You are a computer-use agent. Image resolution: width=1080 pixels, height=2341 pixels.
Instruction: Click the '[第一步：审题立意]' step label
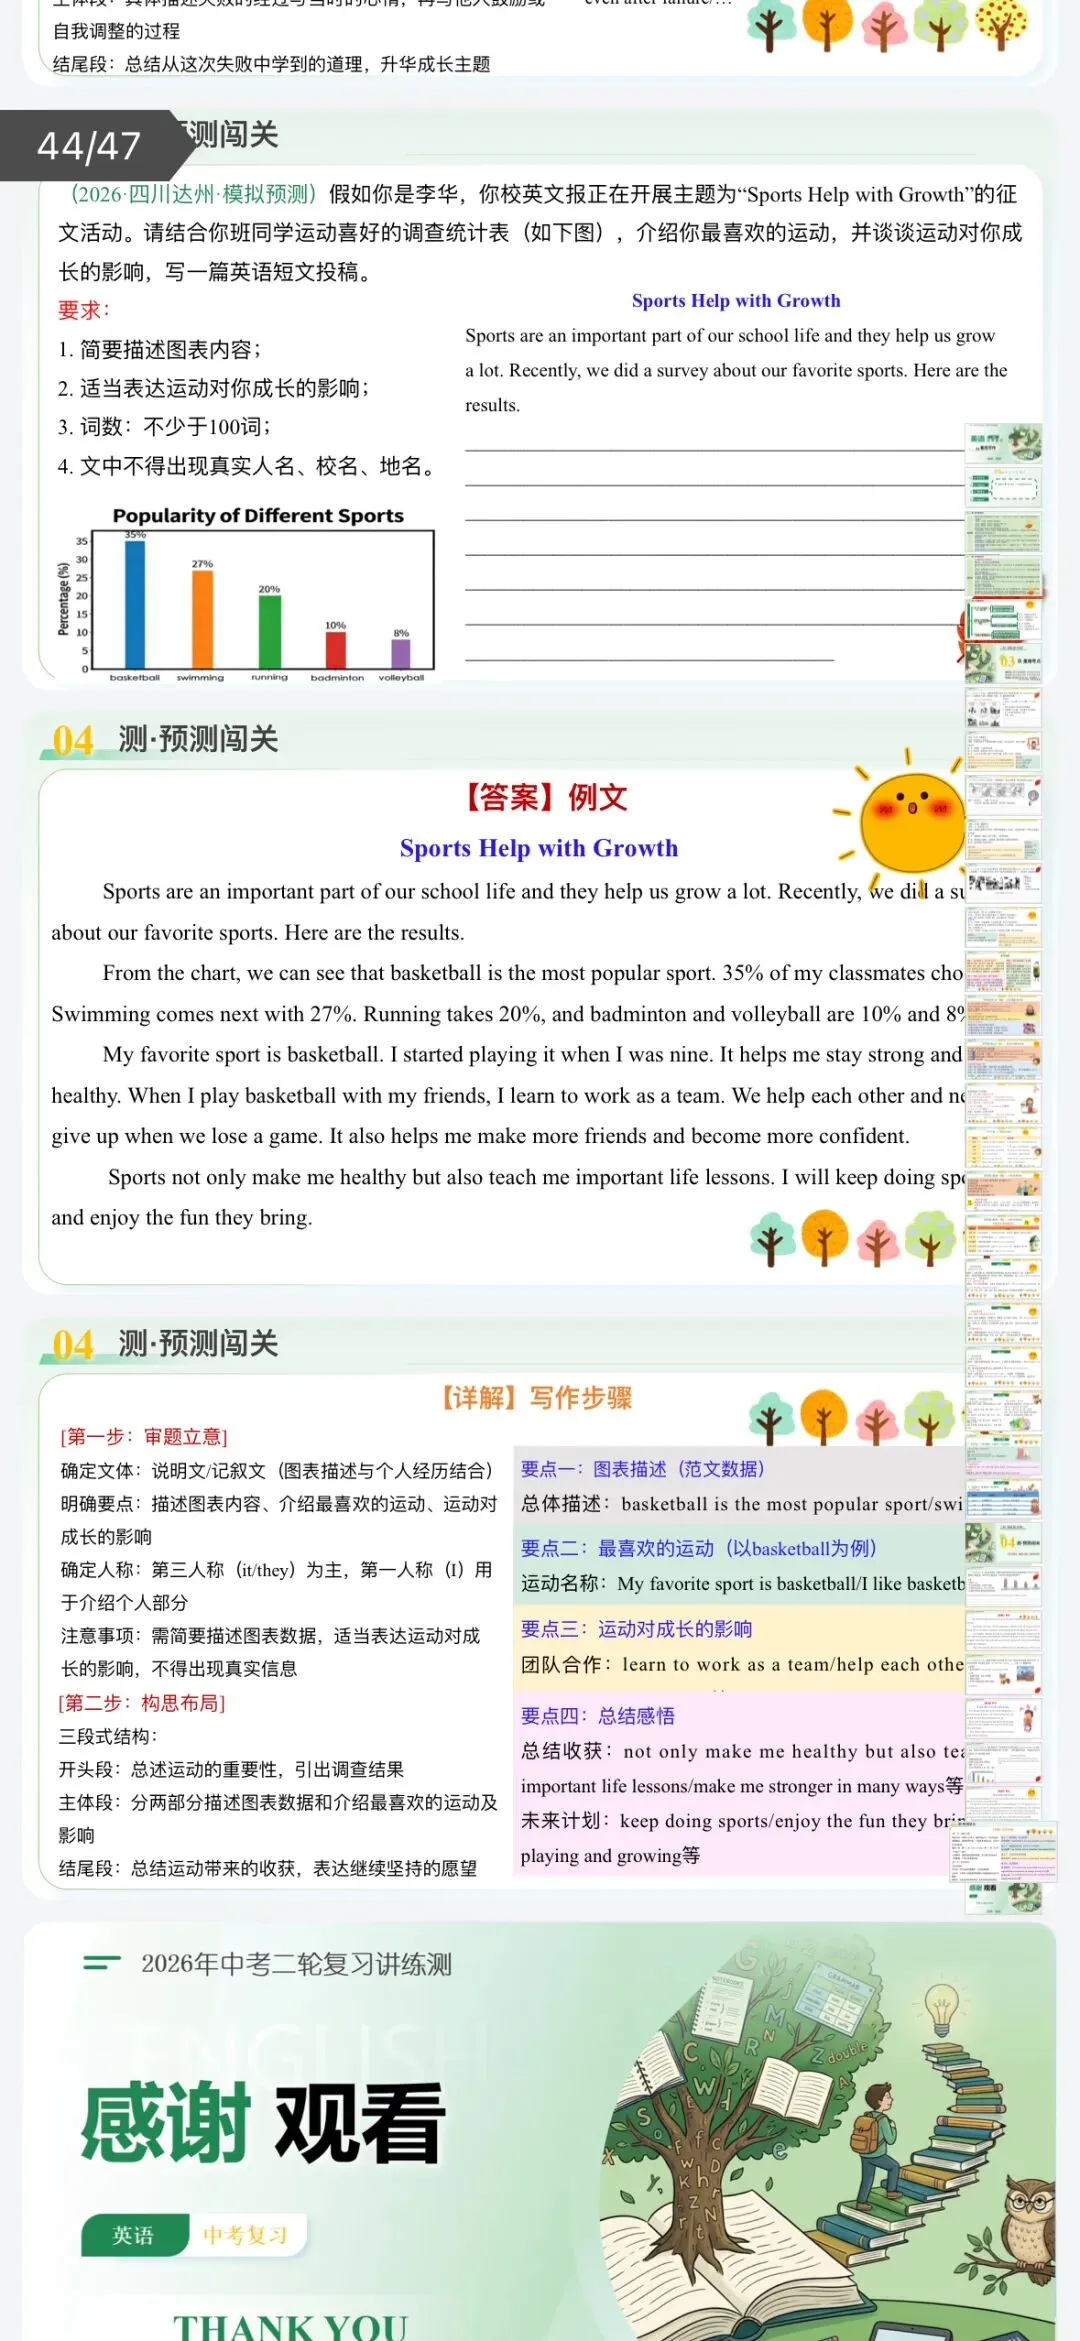[144, 1437]
